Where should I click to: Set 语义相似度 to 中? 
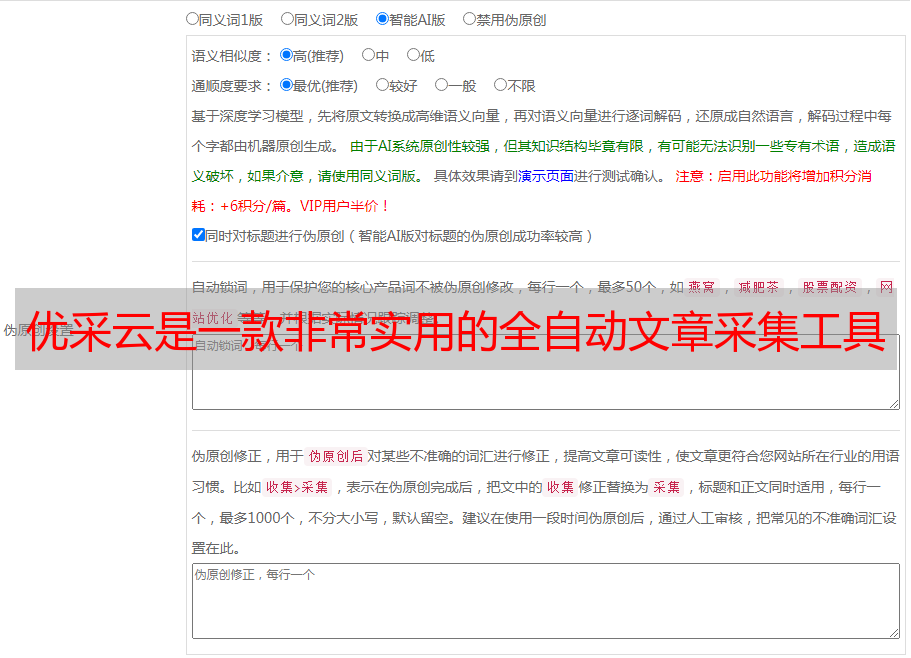click(x=368, y=55)
